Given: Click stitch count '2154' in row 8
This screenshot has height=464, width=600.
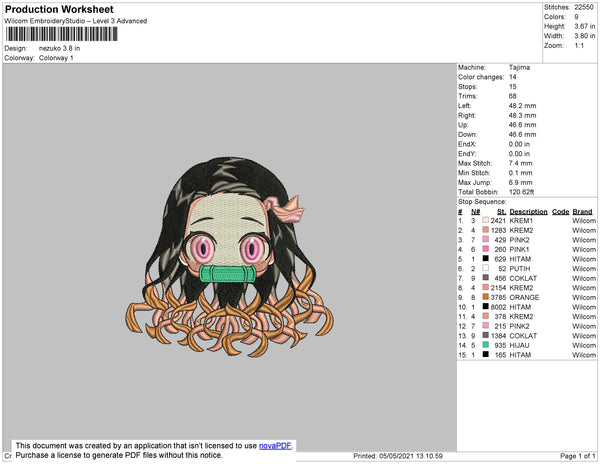Looking at the screenshot, I should [498, 288].
